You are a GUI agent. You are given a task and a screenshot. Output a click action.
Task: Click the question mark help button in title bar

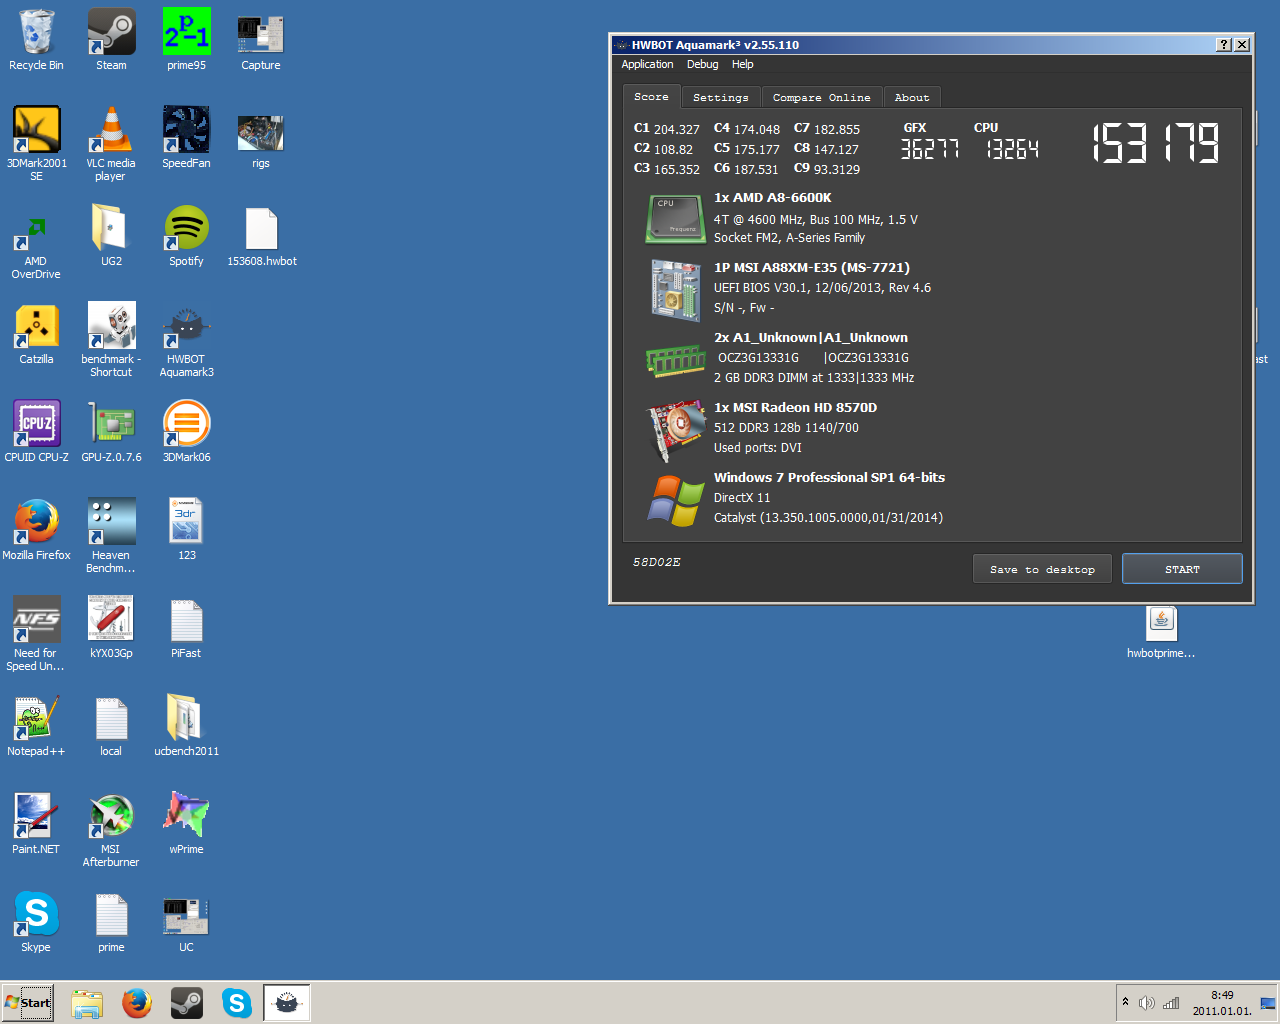click(1223, 45)
